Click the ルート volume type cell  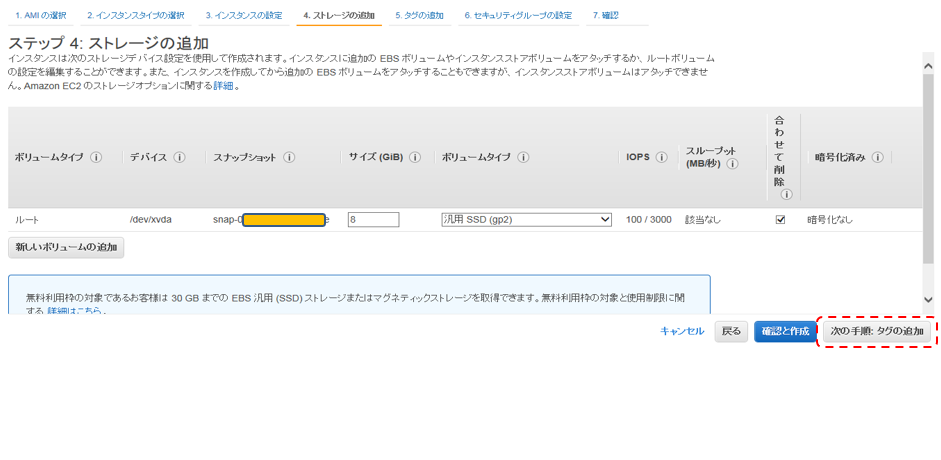[27, 220]
